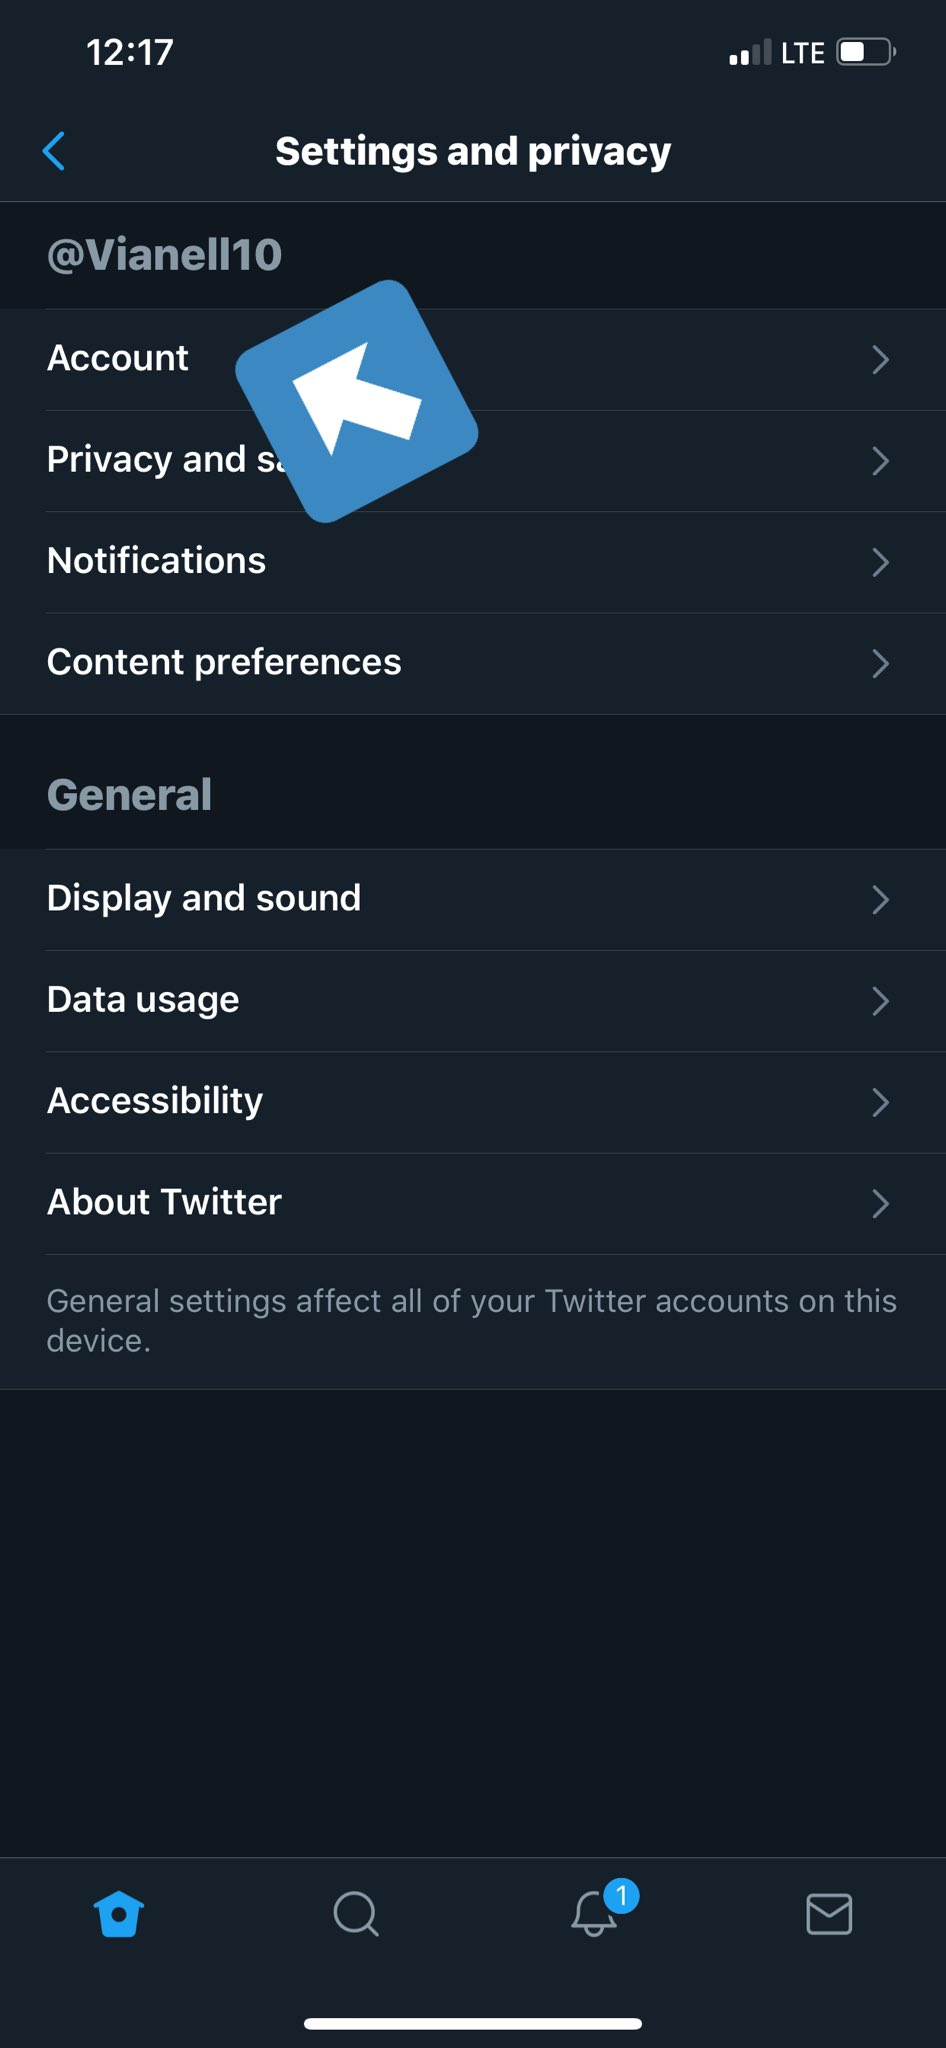Image resolution: width=946 pixels, height=2048 pixels.
Task: Expand Privacy and safety chevron
Action: tap(880, 461)
